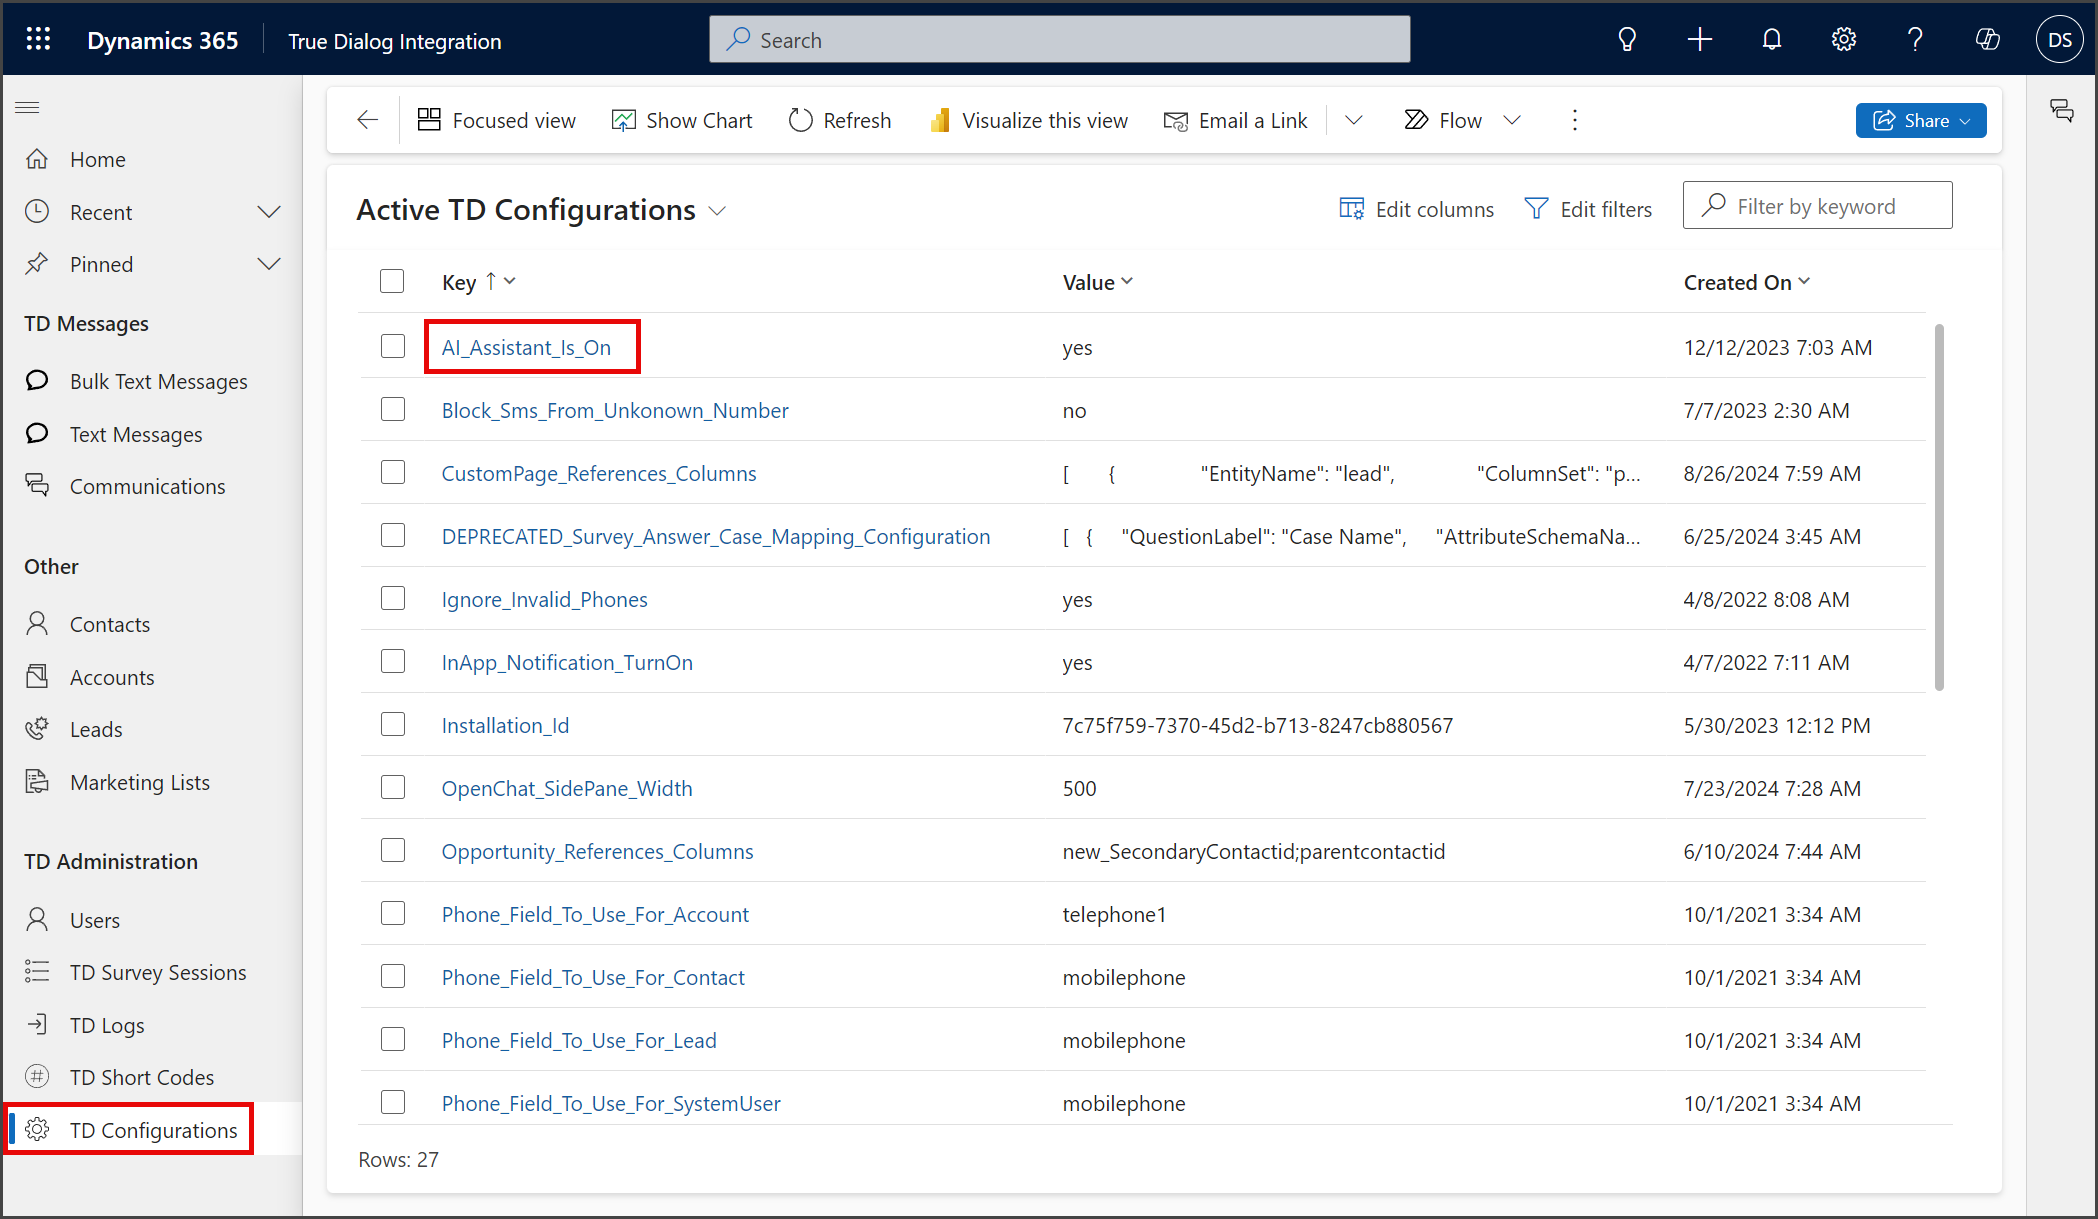Open Edit columns
2098x1219 pixels.
(1417, 209)
